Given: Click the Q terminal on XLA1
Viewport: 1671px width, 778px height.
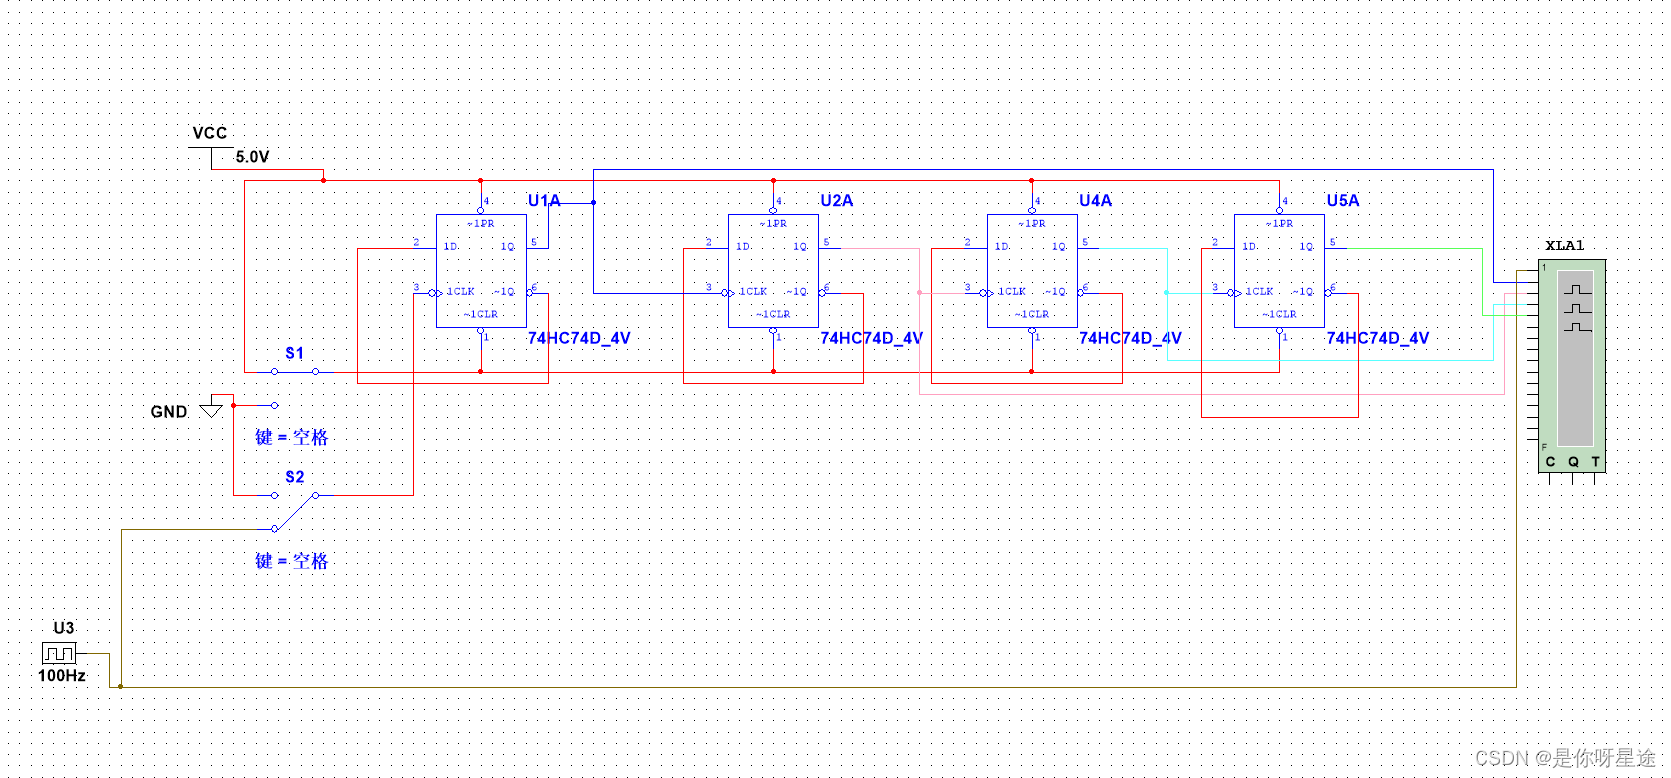Looking at the screenshot, I should tap(1573, 462).
